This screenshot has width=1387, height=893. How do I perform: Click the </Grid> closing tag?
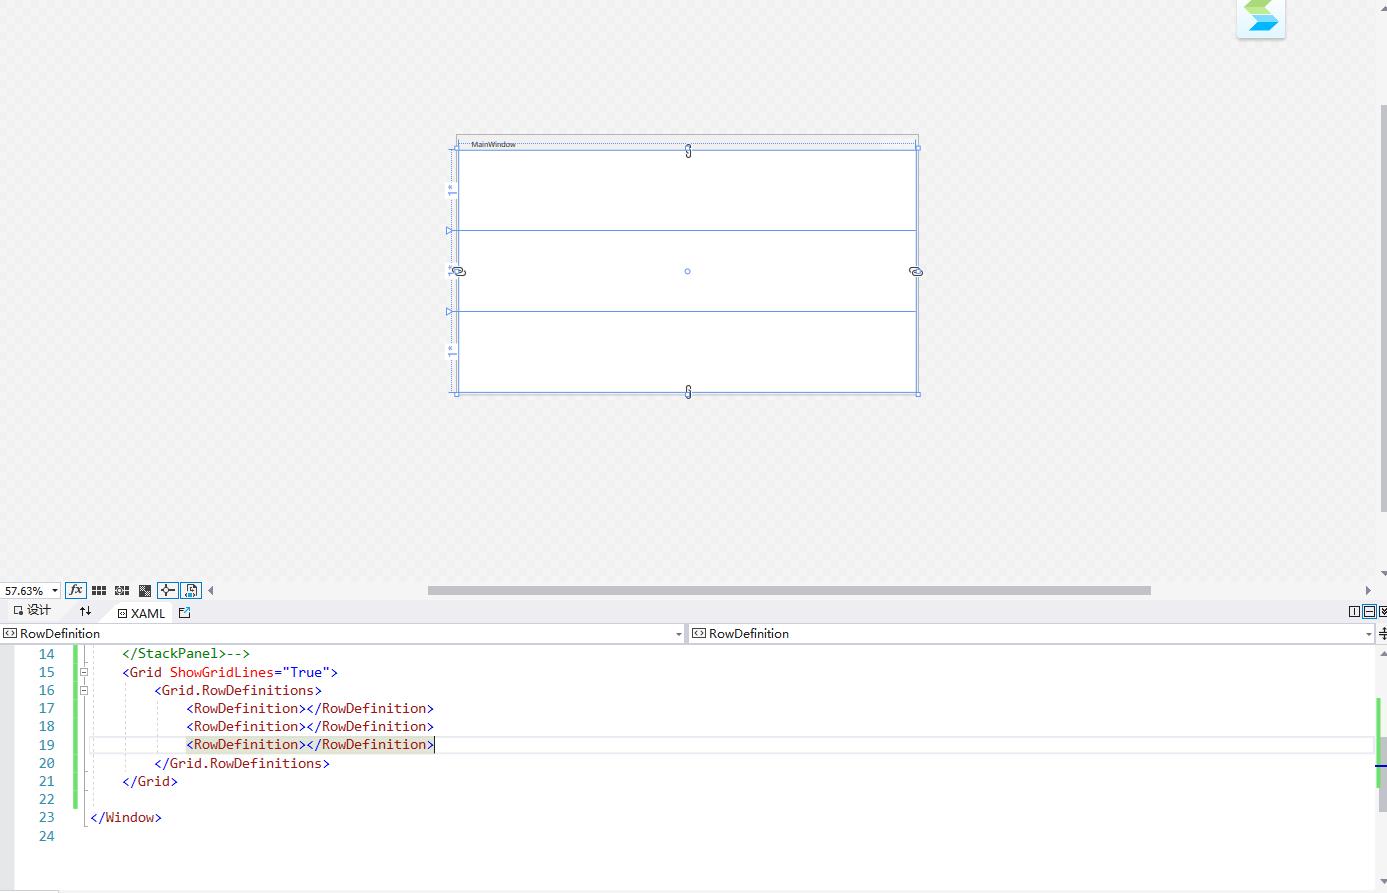[150, 781]
